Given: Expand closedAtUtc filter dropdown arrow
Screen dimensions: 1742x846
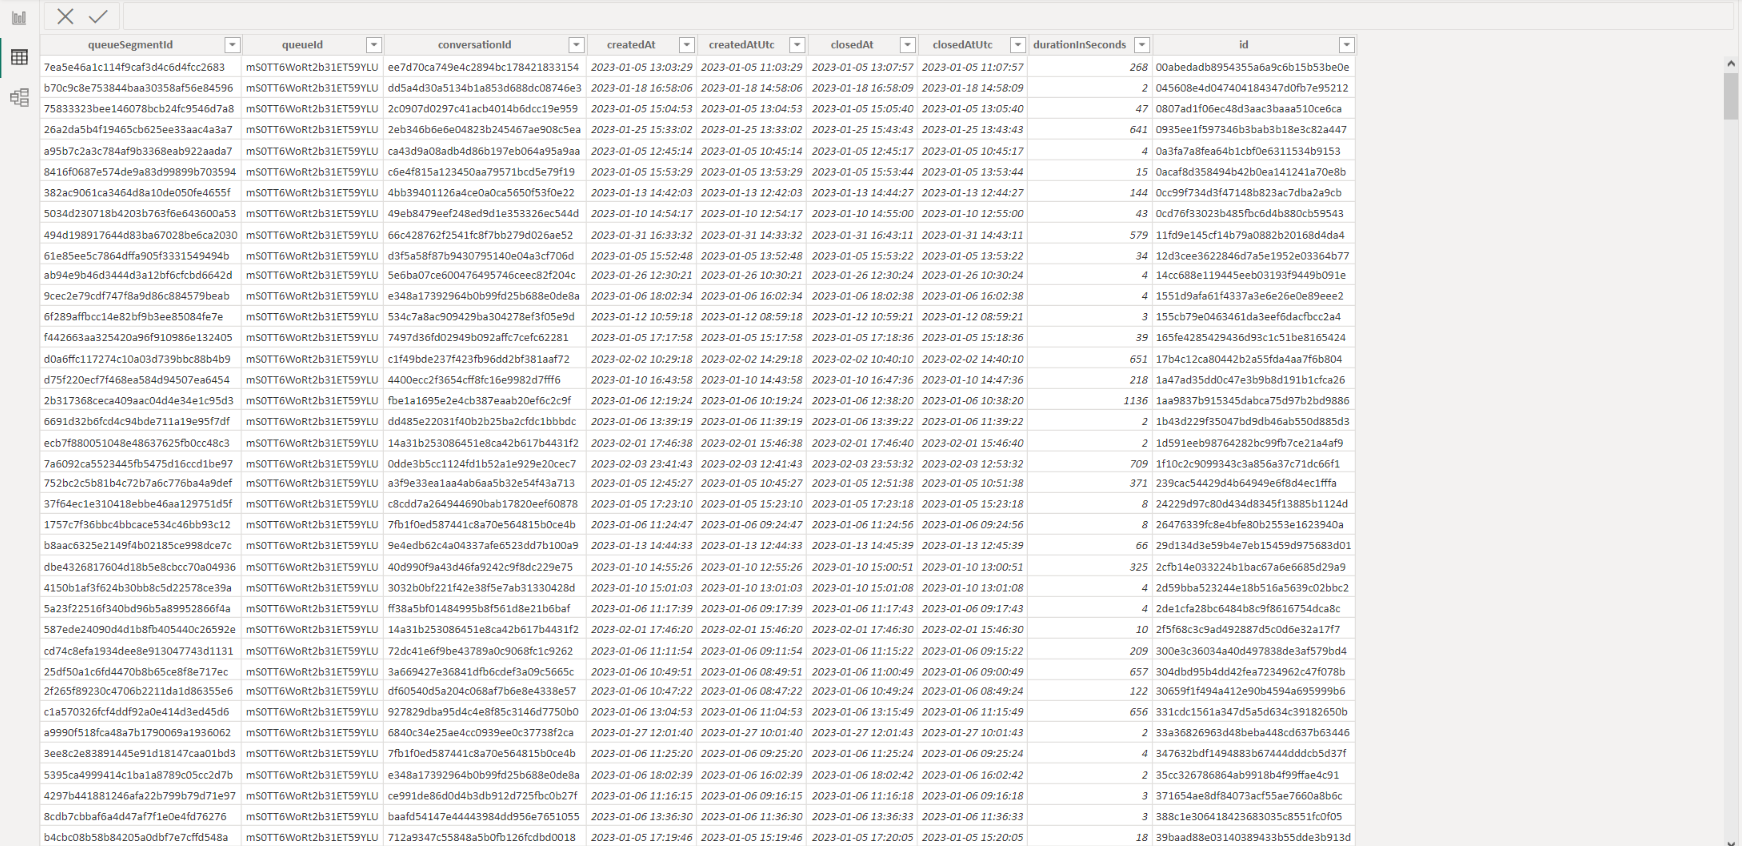Looking at the screenshot, I should coord(1017,45).
